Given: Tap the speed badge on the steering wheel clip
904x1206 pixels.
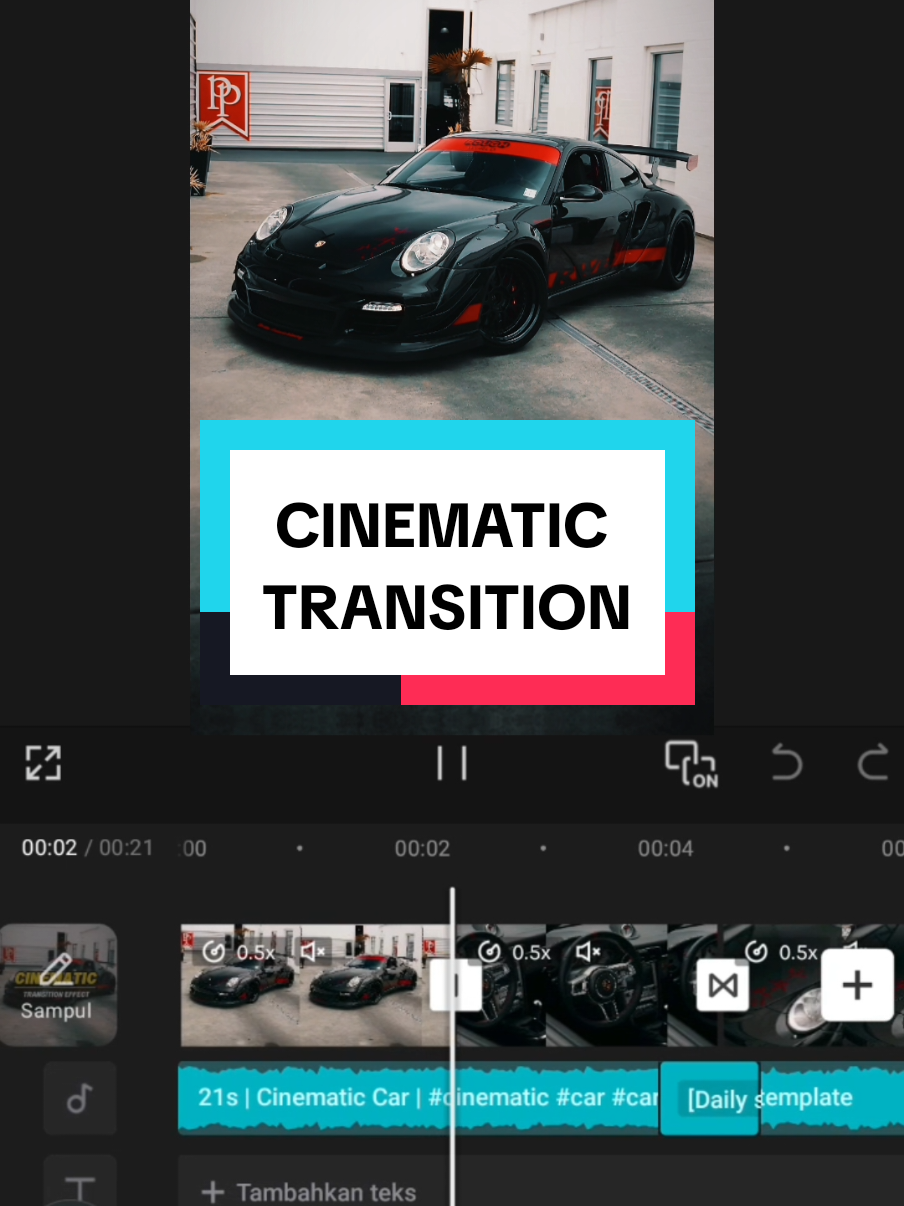Looking at the screenshot, I should 513,952.
